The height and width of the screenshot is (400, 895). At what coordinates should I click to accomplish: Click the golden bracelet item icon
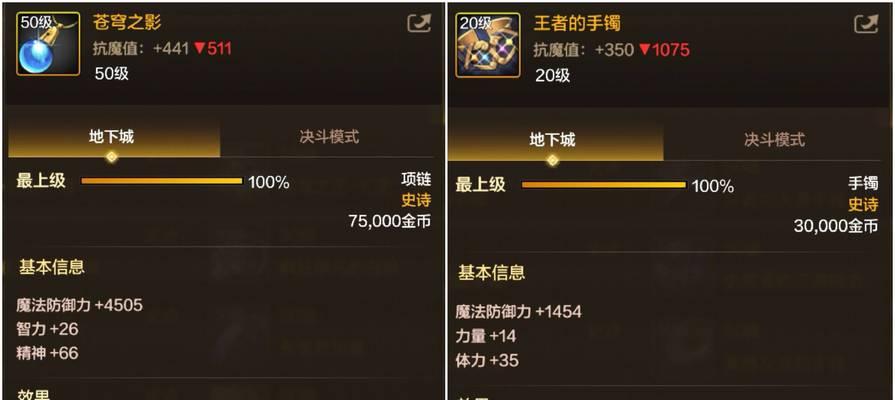(488, 45)
